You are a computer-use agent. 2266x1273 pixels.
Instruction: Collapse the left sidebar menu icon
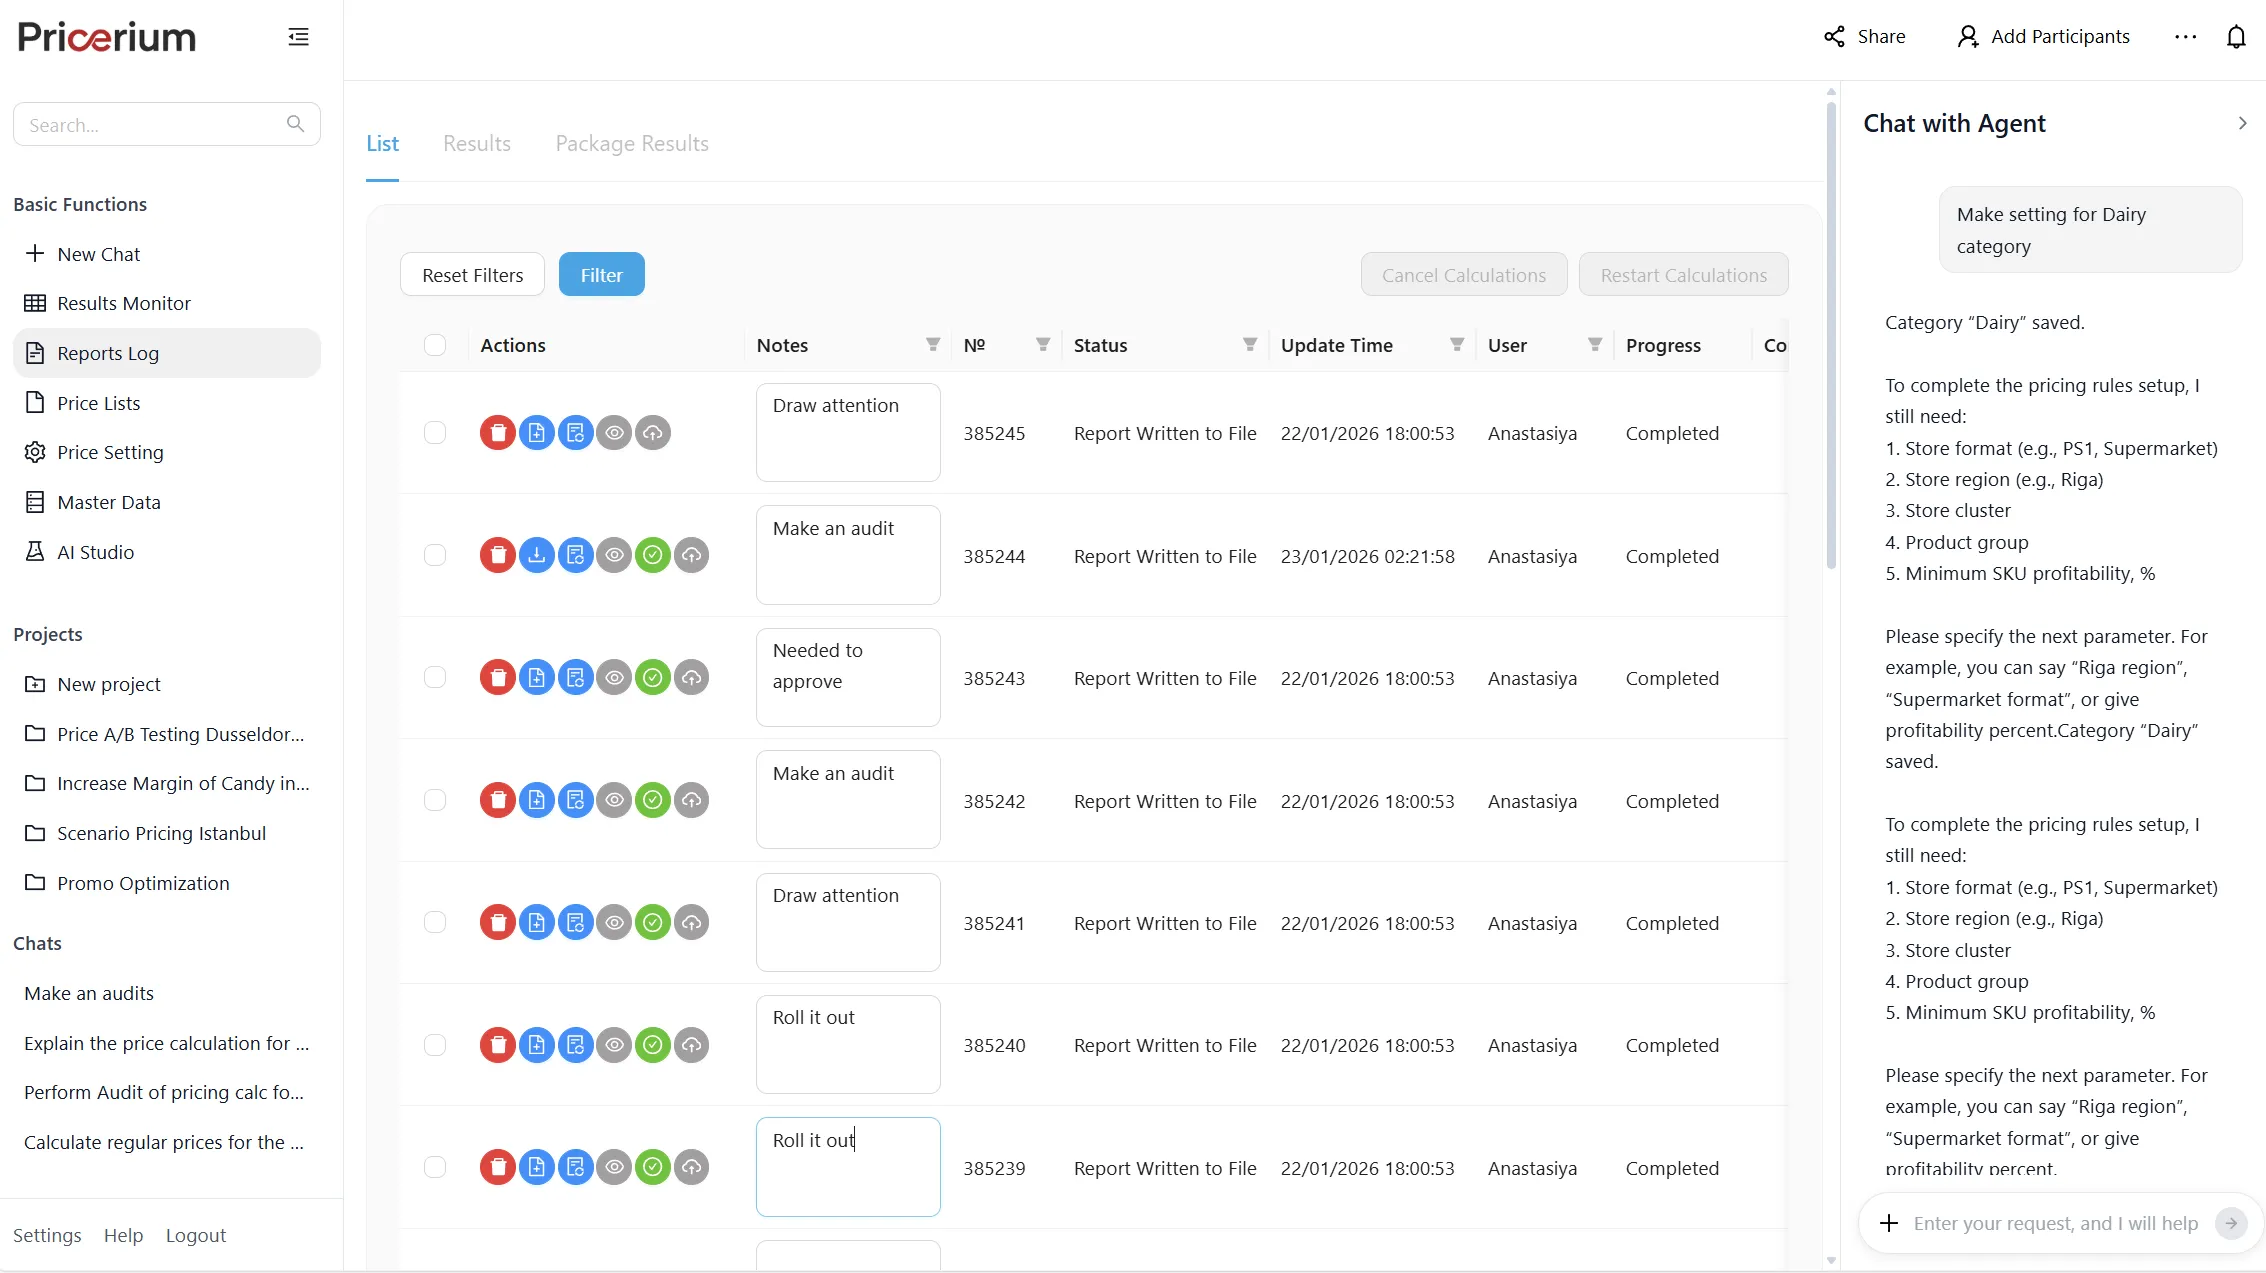[x=298, y=37]
